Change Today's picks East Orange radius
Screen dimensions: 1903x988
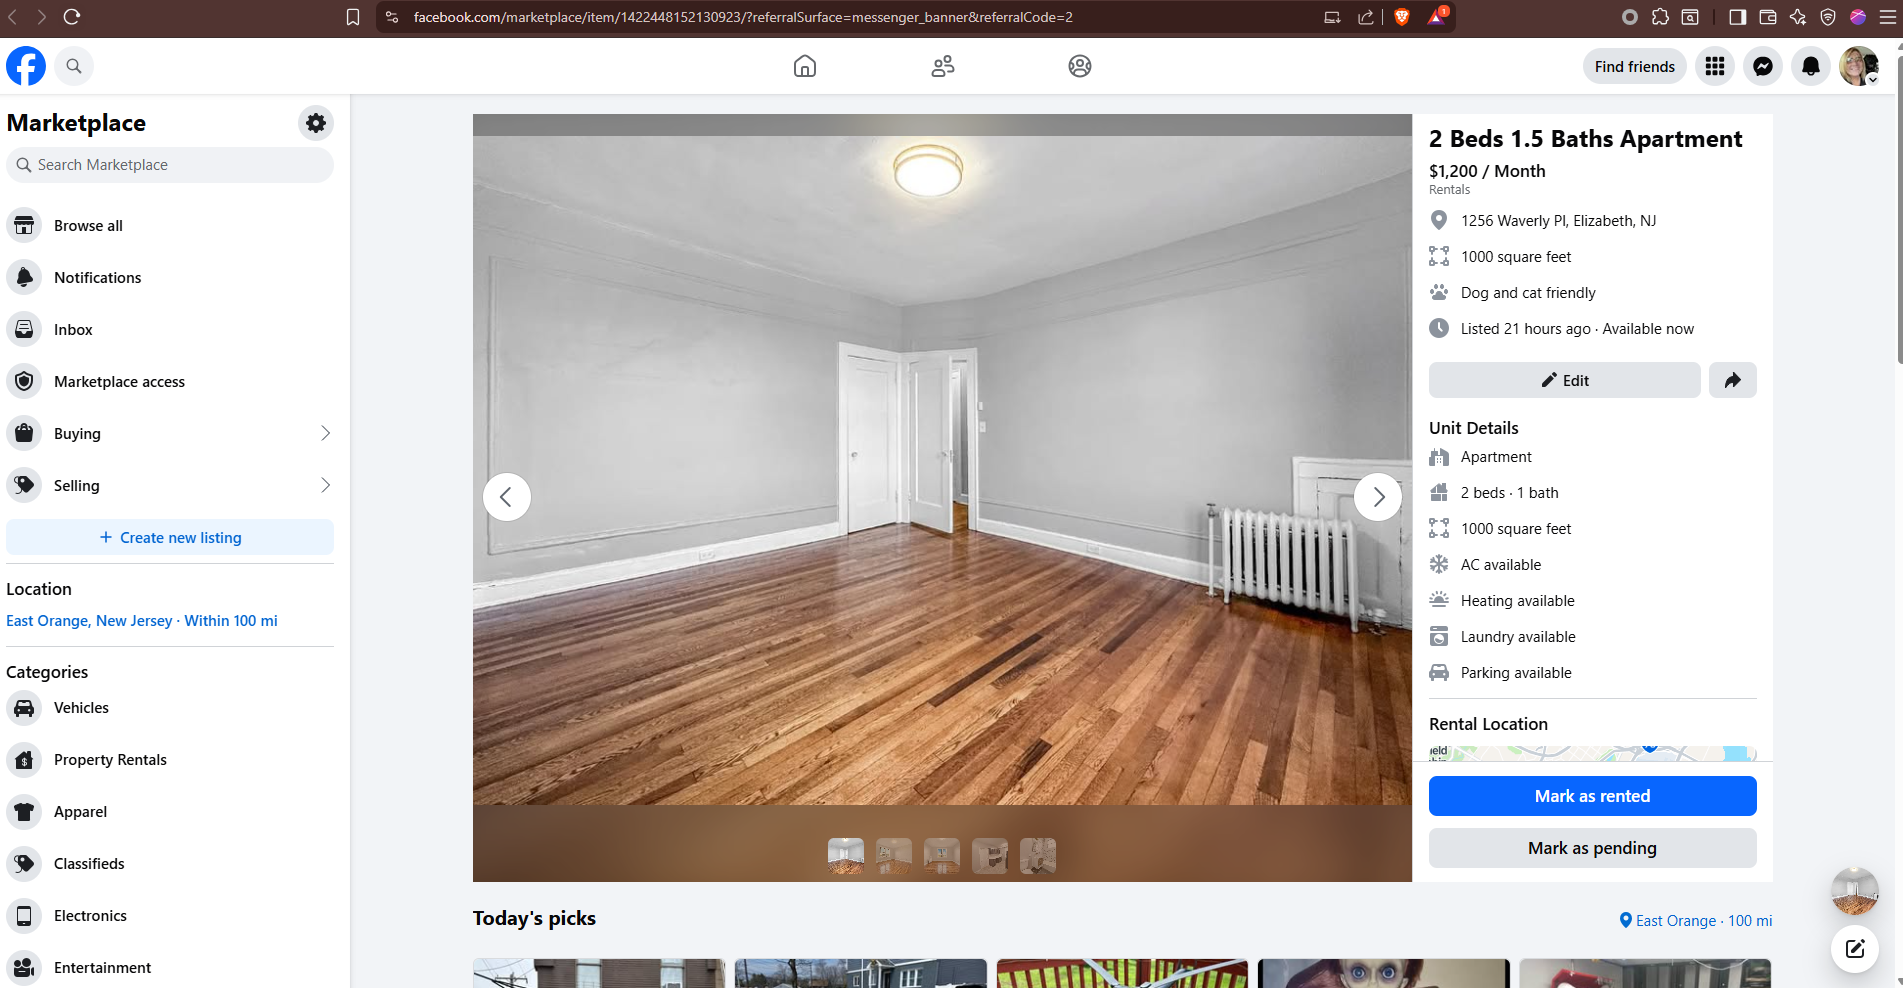coord(1696,921)
